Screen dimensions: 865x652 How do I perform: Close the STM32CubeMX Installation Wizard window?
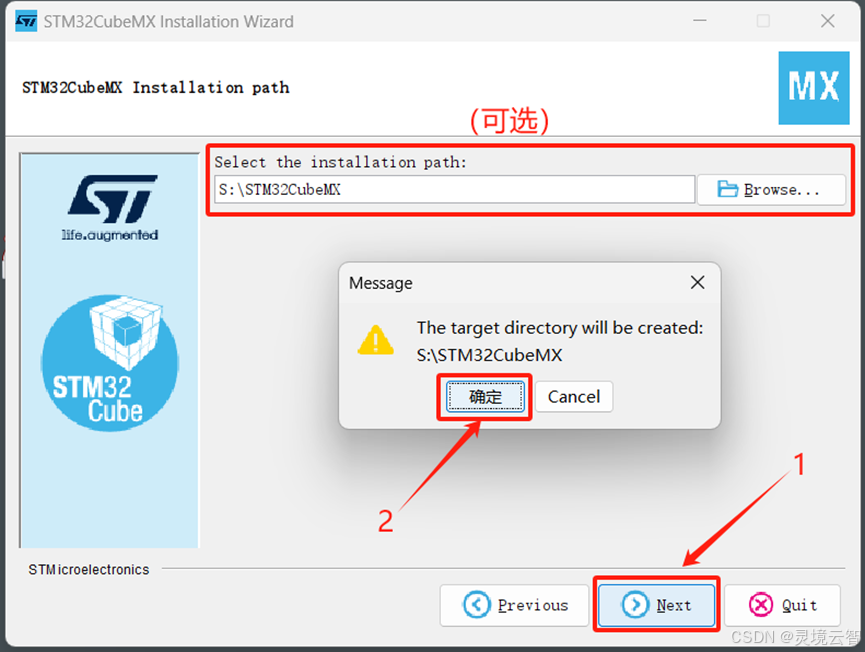827,21
